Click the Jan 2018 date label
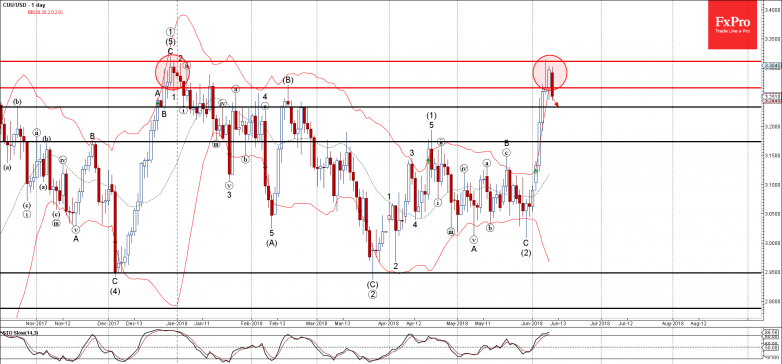Image resolution: width=782 pixels, height=364 pixels. point(178,323)
